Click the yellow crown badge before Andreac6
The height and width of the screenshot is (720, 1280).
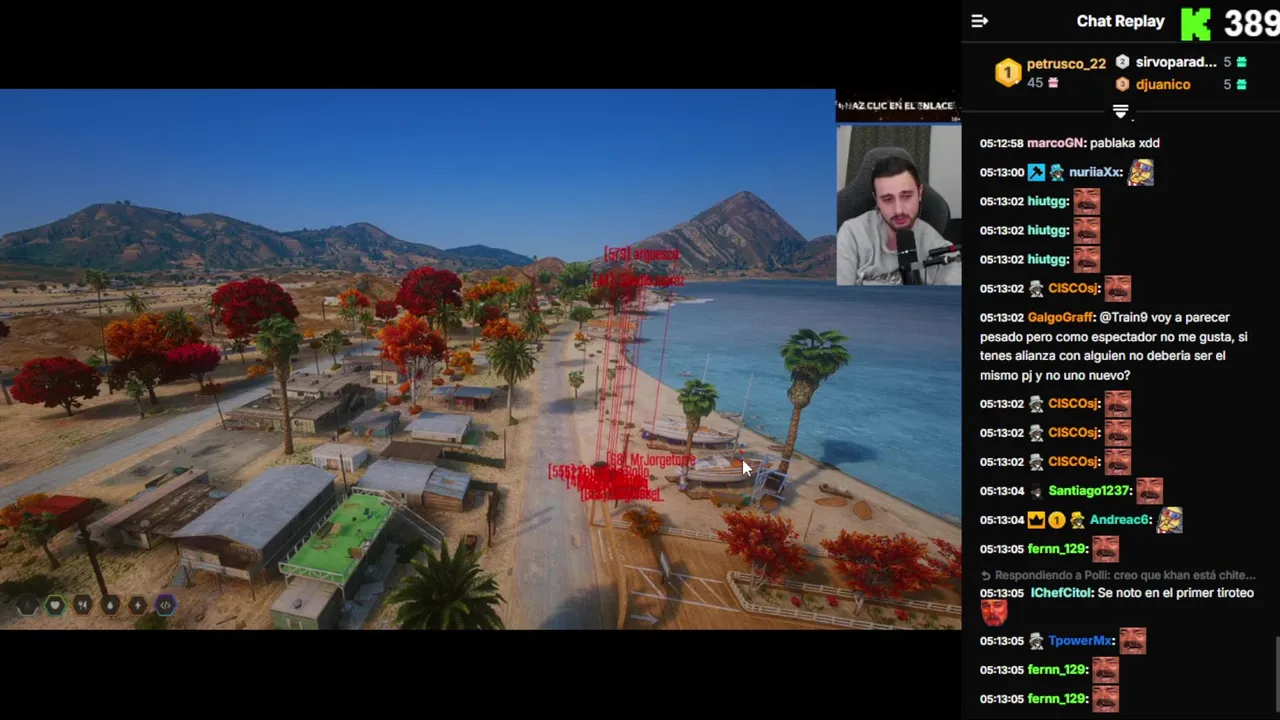pos(1036,520)
